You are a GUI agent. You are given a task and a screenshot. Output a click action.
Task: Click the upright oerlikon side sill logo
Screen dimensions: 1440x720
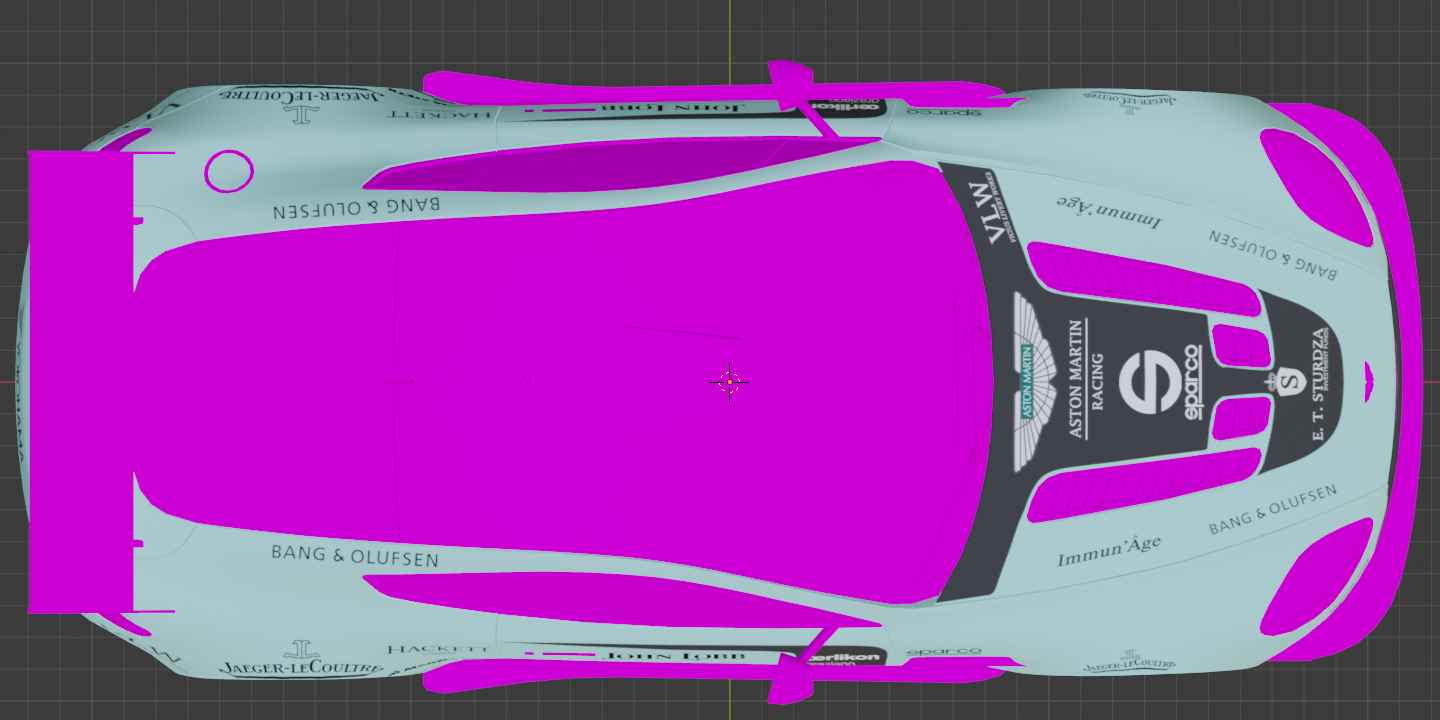tap(842, 657)
